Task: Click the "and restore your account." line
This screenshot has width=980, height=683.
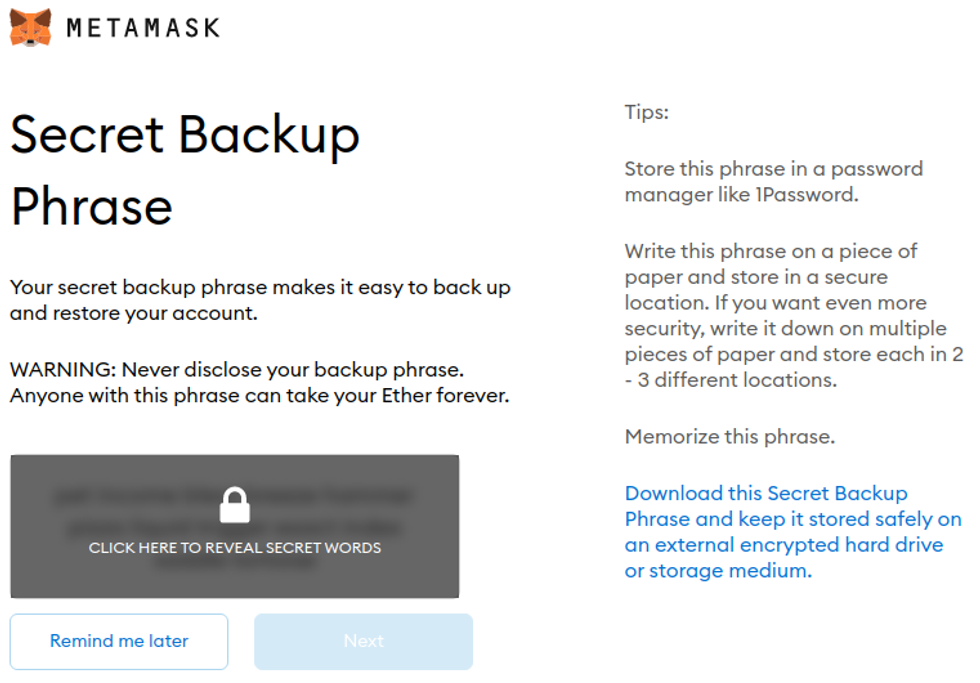Action: click(x=134, y=313)
